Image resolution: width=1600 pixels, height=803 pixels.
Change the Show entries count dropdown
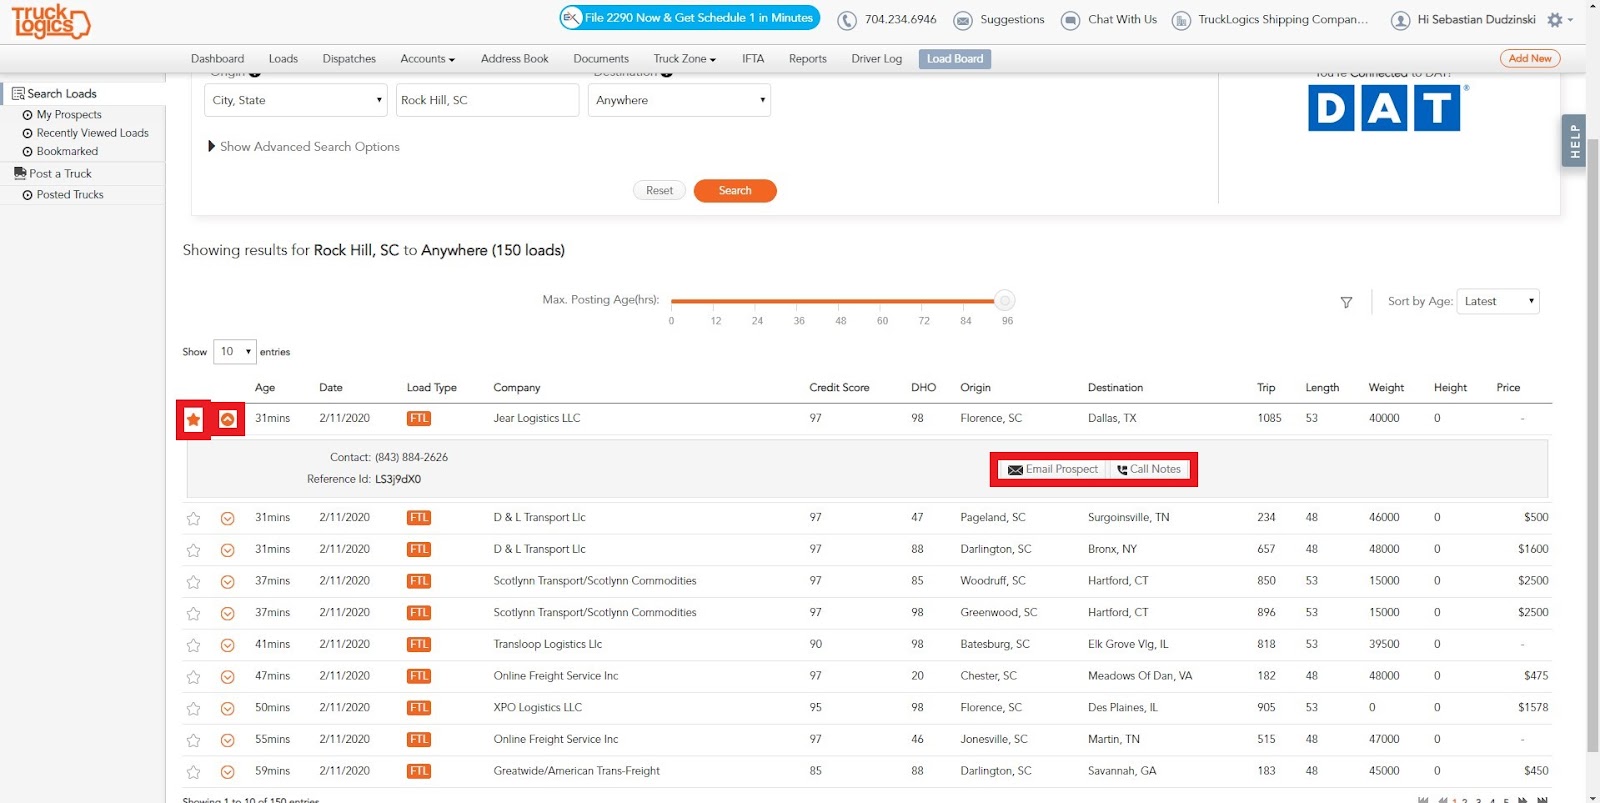(235, 352)
